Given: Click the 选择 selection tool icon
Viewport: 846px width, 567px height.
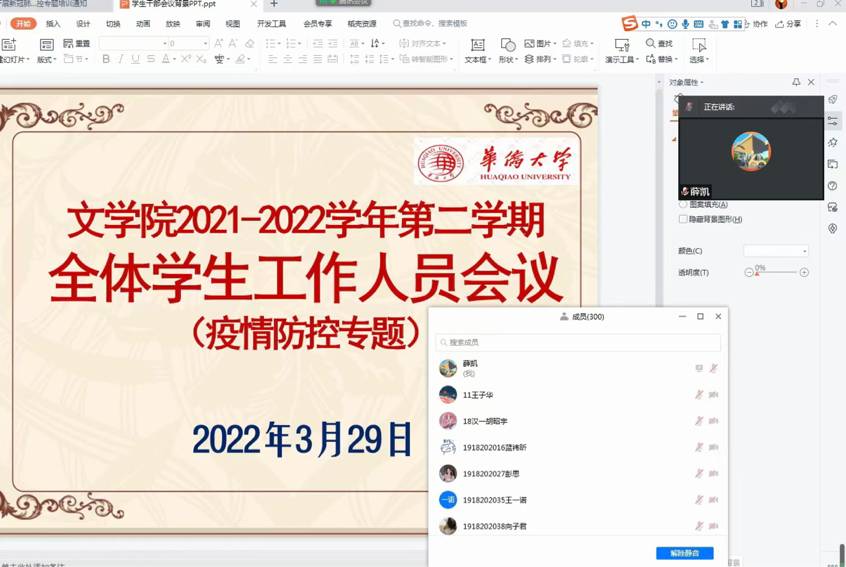Looking at the screenshot, I should (x=698, y=50).
